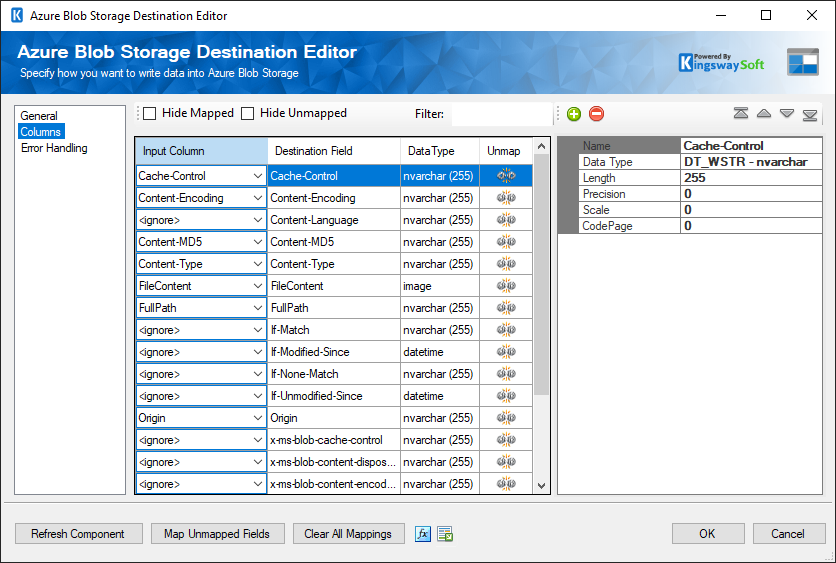This screenshot has height=563, width=836.
Task: Click the move down arrow icon
Action: 787,113
